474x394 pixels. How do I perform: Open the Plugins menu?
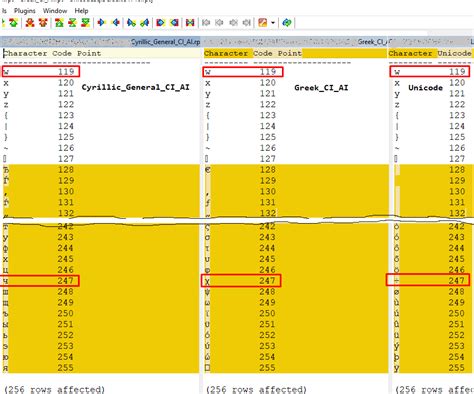coord(25,11)
